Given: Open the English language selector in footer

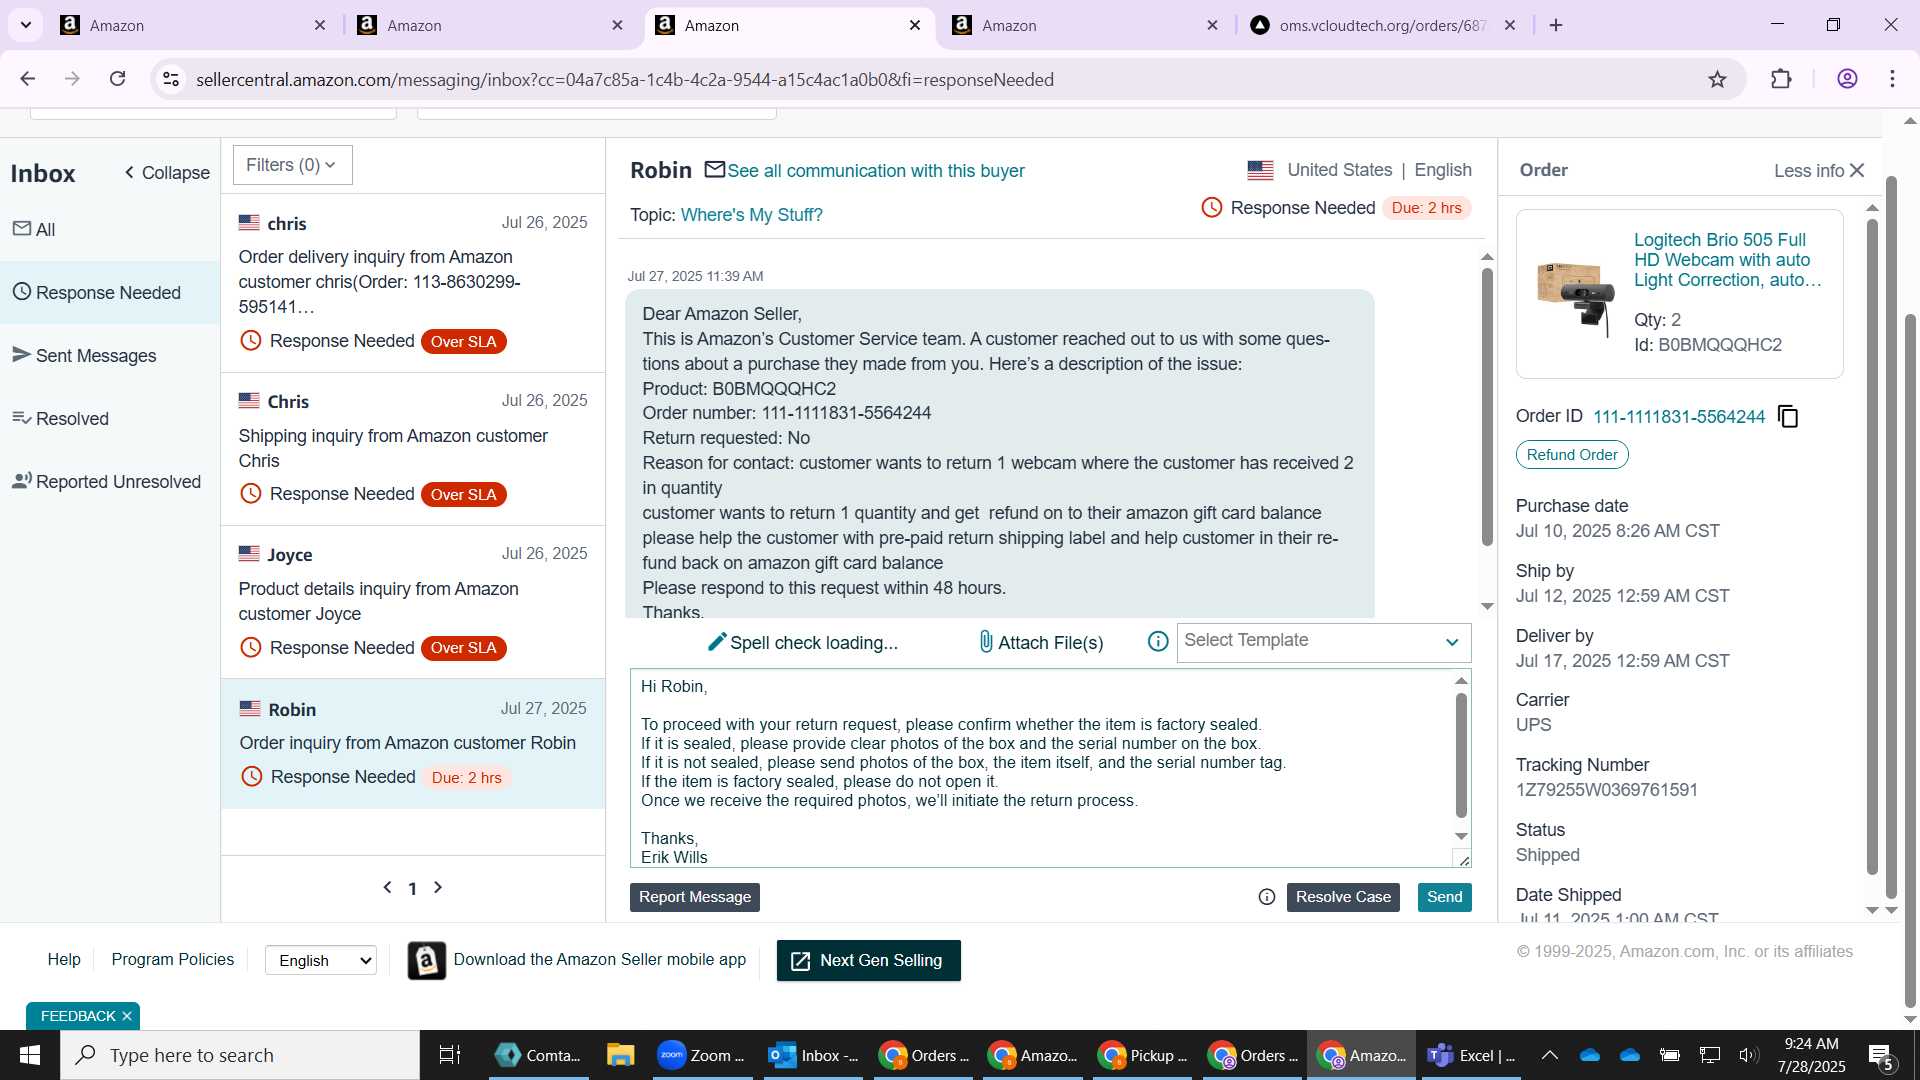Looking at the screenshot, I should point(321,960).
